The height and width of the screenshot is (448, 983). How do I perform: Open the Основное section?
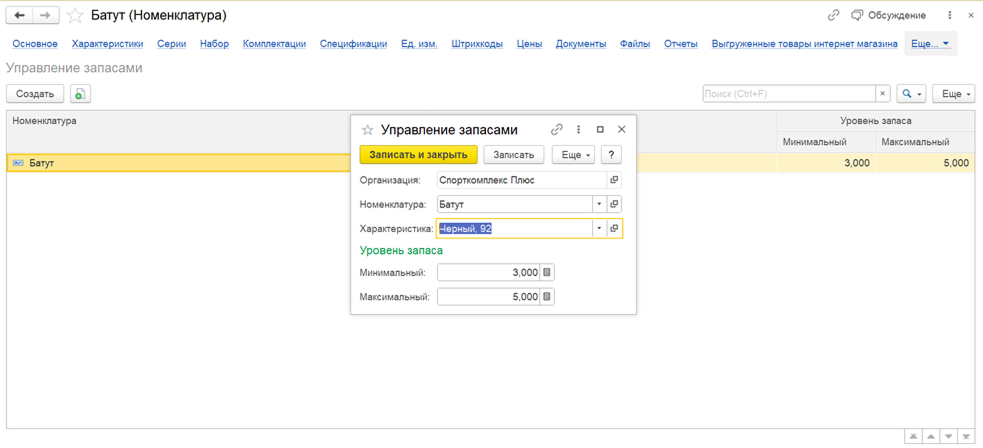pos(35,44)
